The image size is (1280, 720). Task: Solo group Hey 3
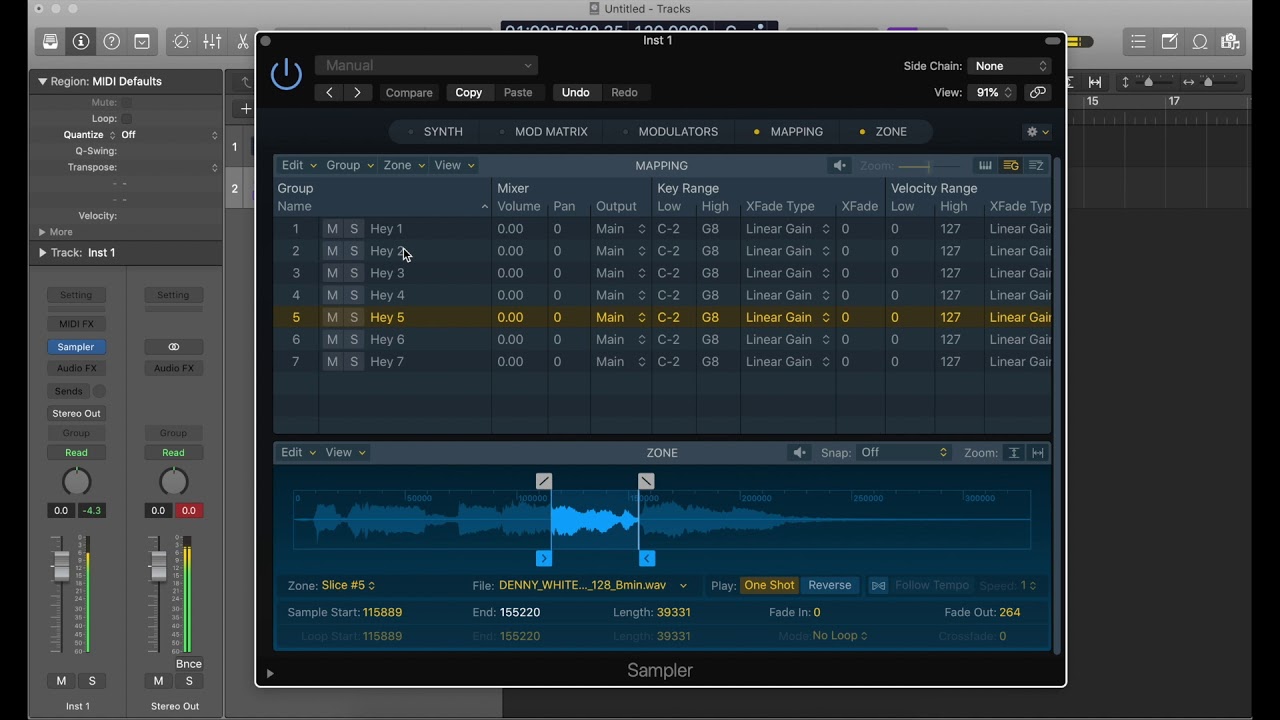pos(354,273)
